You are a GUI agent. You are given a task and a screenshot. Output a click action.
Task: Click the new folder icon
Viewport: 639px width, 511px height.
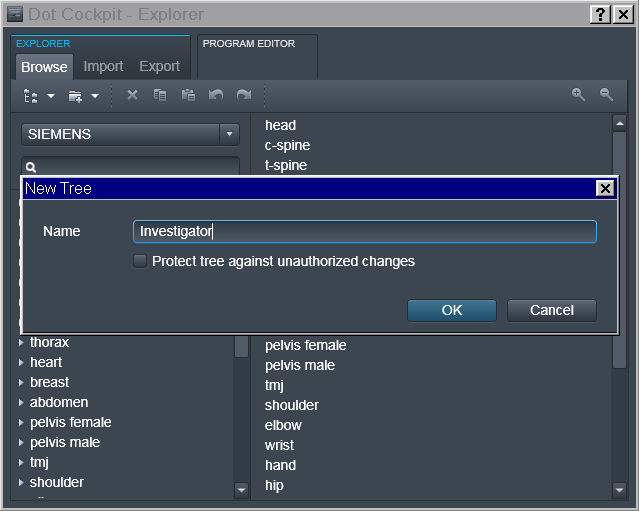[75, 96]
